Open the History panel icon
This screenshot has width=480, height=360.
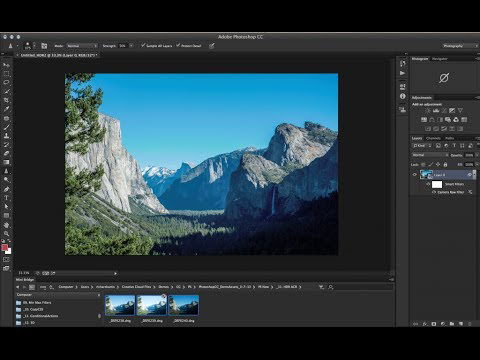pyautogui.click(x=403, y=63)
